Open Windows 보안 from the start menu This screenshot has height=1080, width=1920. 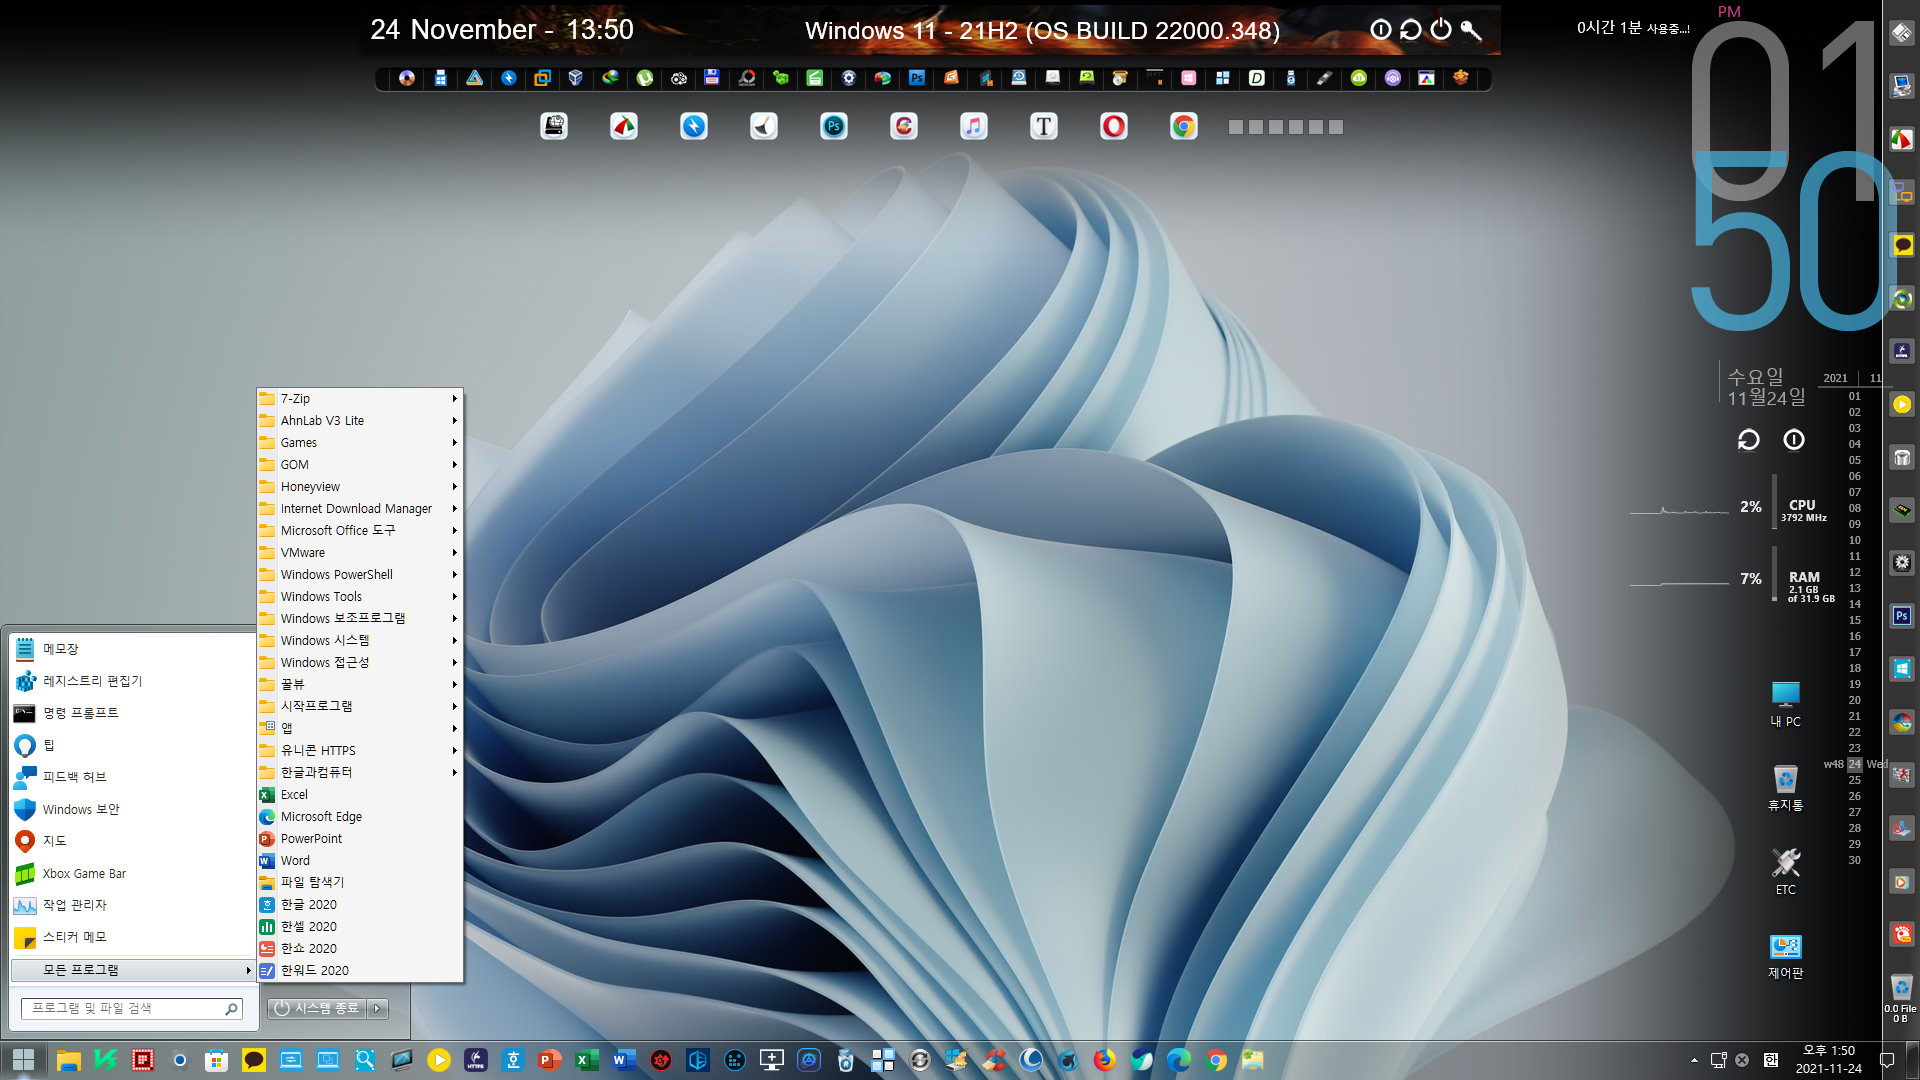[133, 809]
